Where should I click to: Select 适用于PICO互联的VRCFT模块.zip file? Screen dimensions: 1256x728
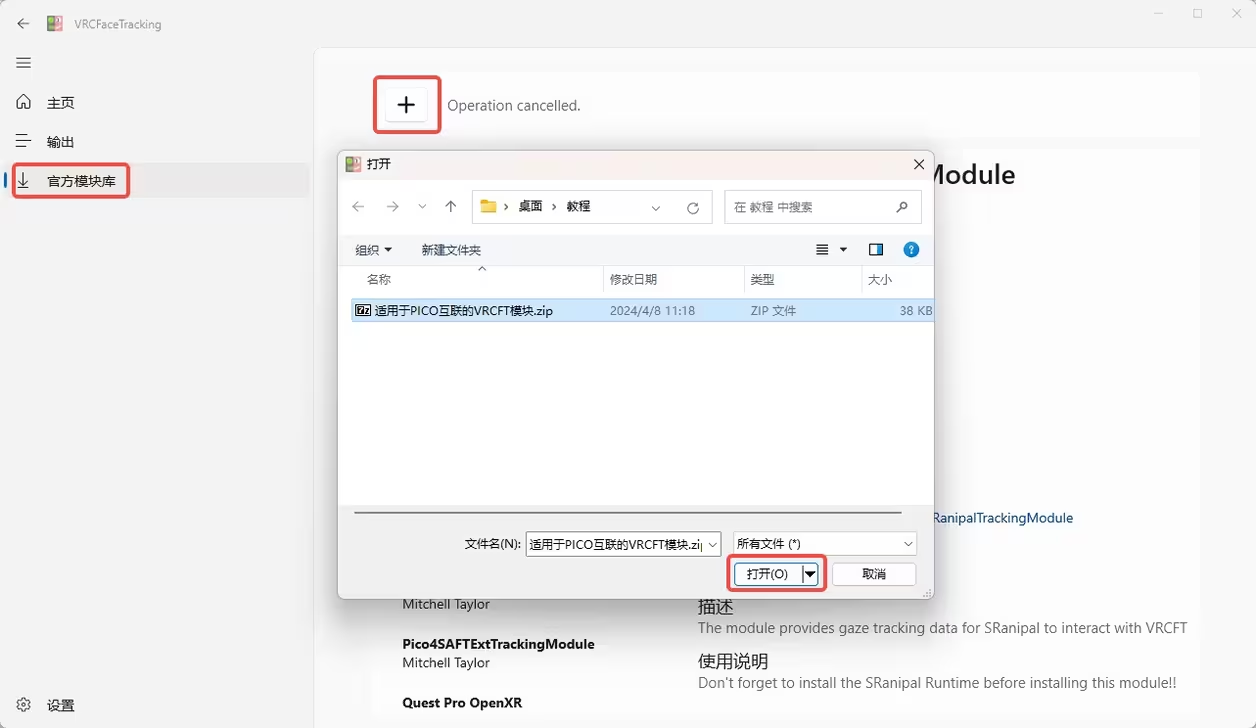click(643, 311)
